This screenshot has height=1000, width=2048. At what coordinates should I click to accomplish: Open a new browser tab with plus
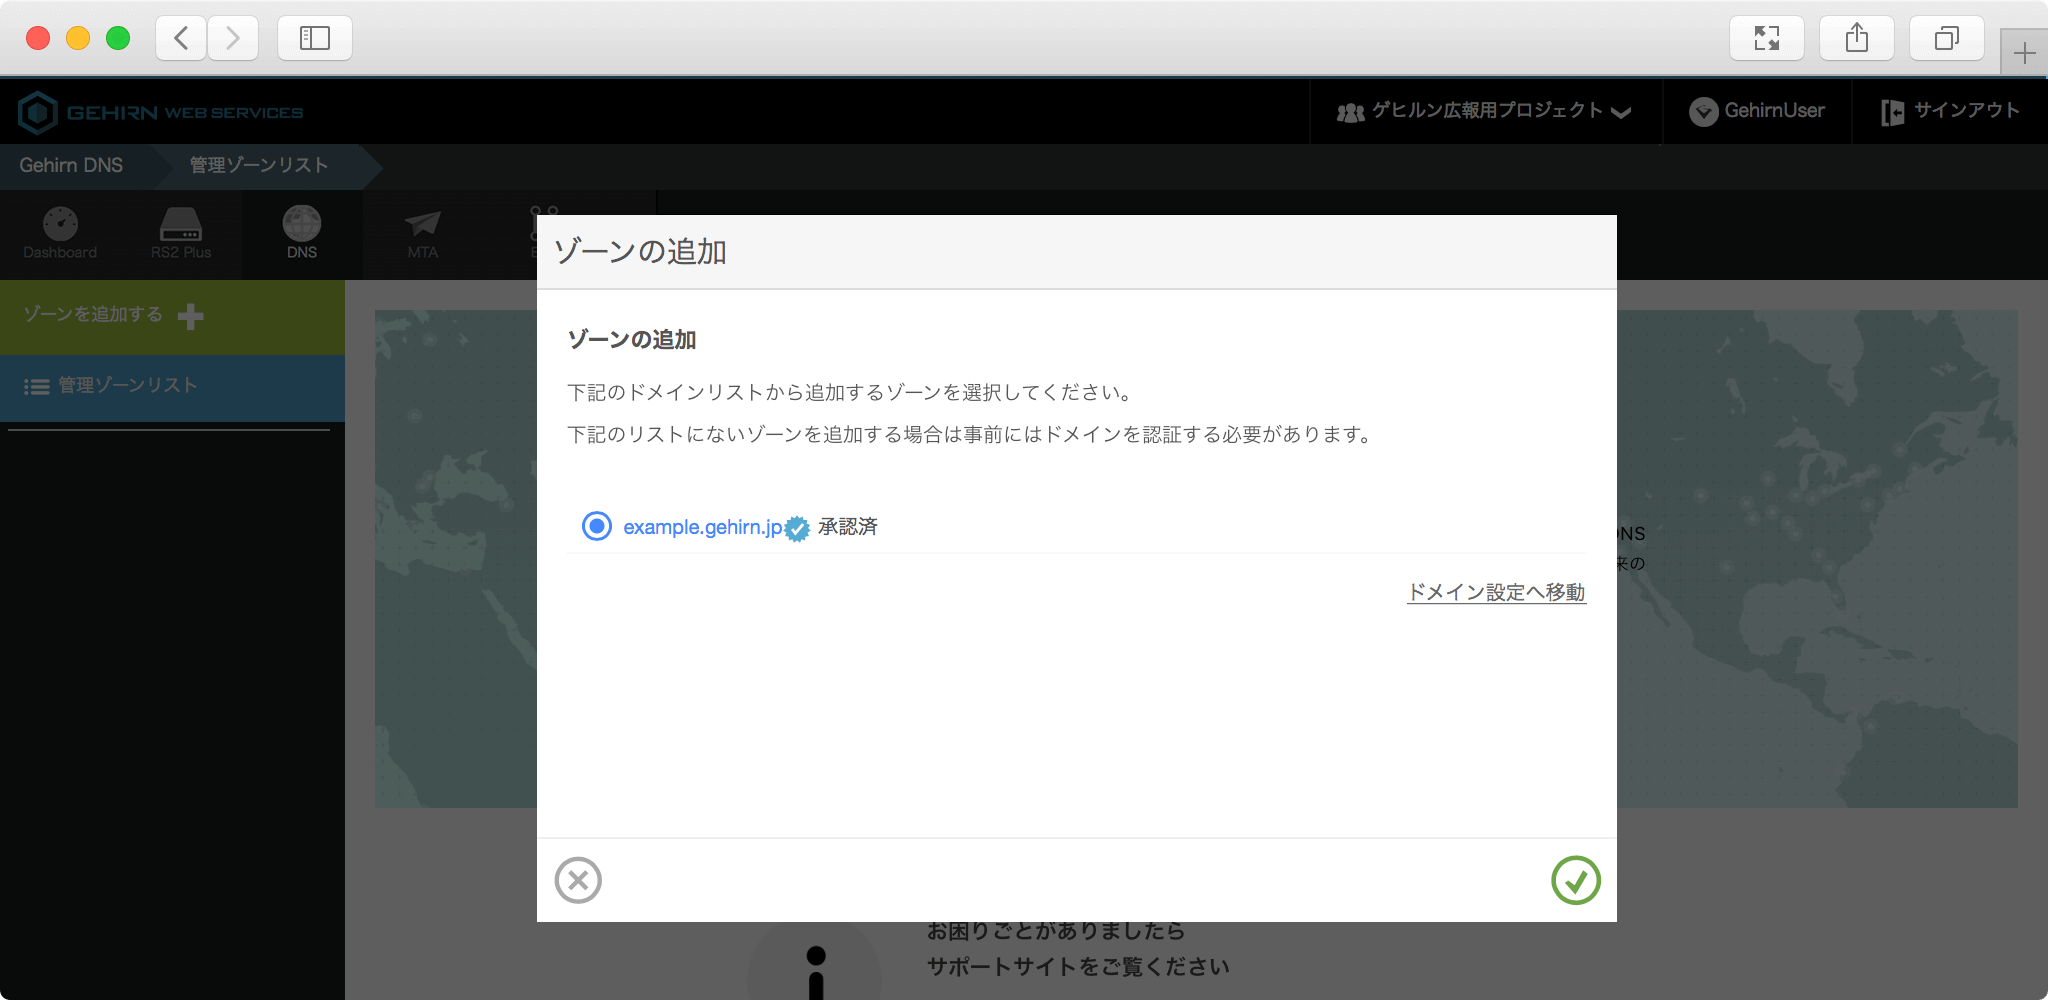pyautogui.click(x=2024, y=52)
